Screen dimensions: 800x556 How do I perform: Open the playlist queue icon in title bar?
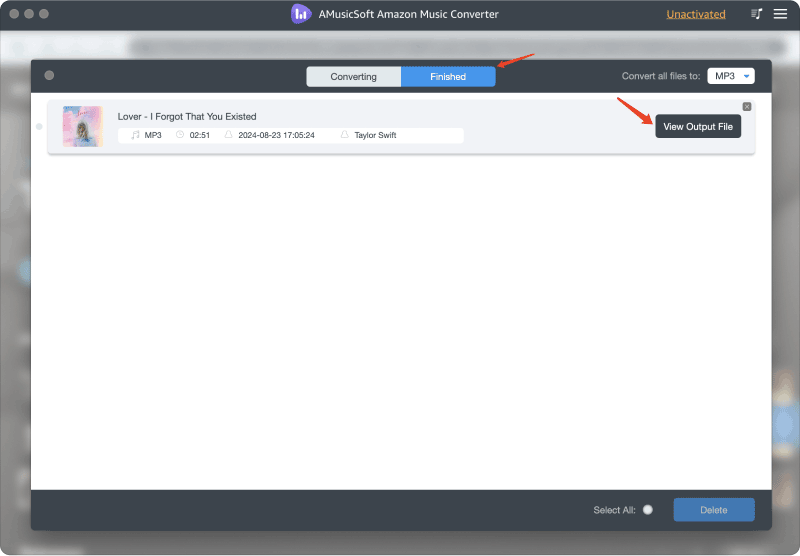tap(757, 14)
